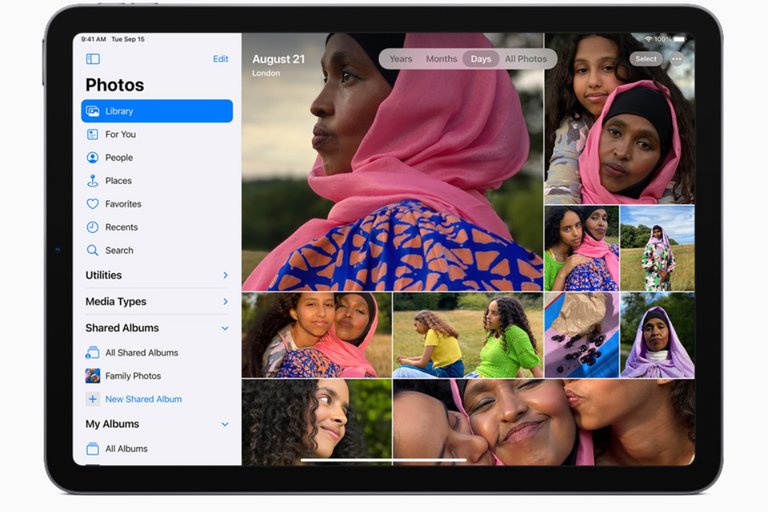Click the plus icon for New Shared Album
The width and height of the screenshot is (768, 512).
tap(93, 399)
